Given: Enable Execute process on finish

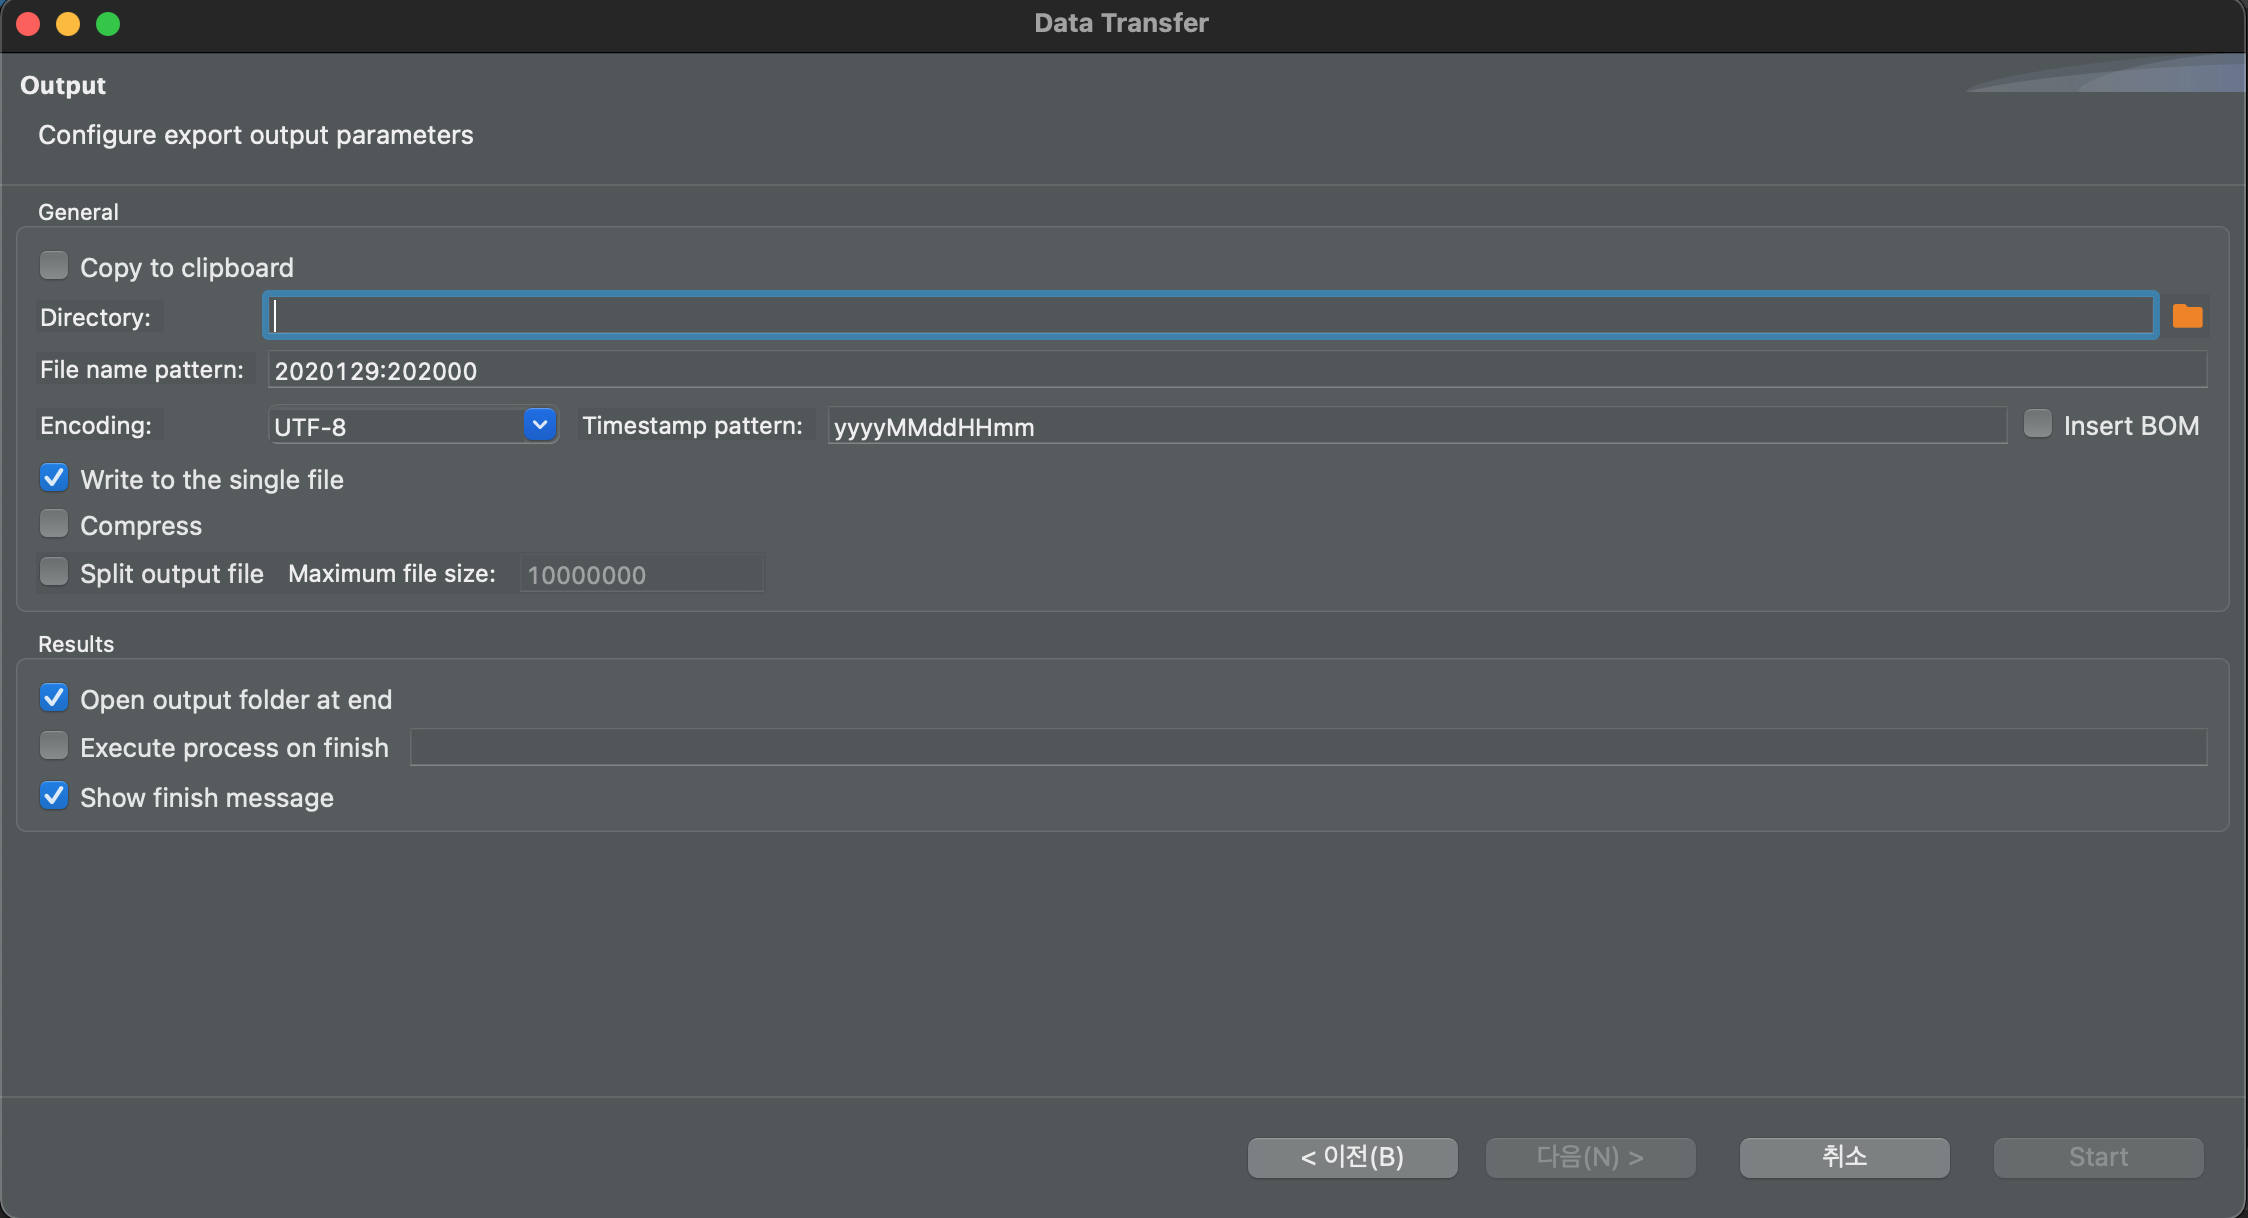Looking at the screenshot, I should [54, 746].
